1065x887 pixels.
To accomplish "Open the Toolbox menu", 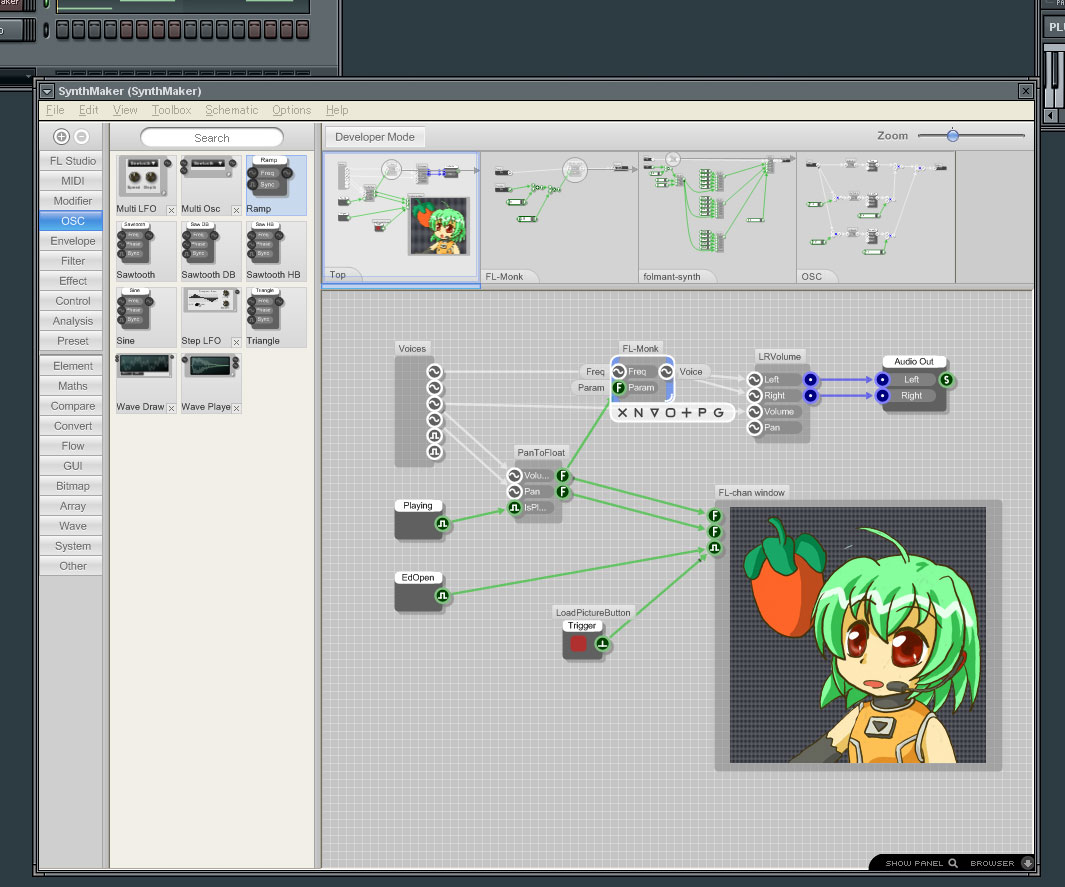I will [171, 110].
